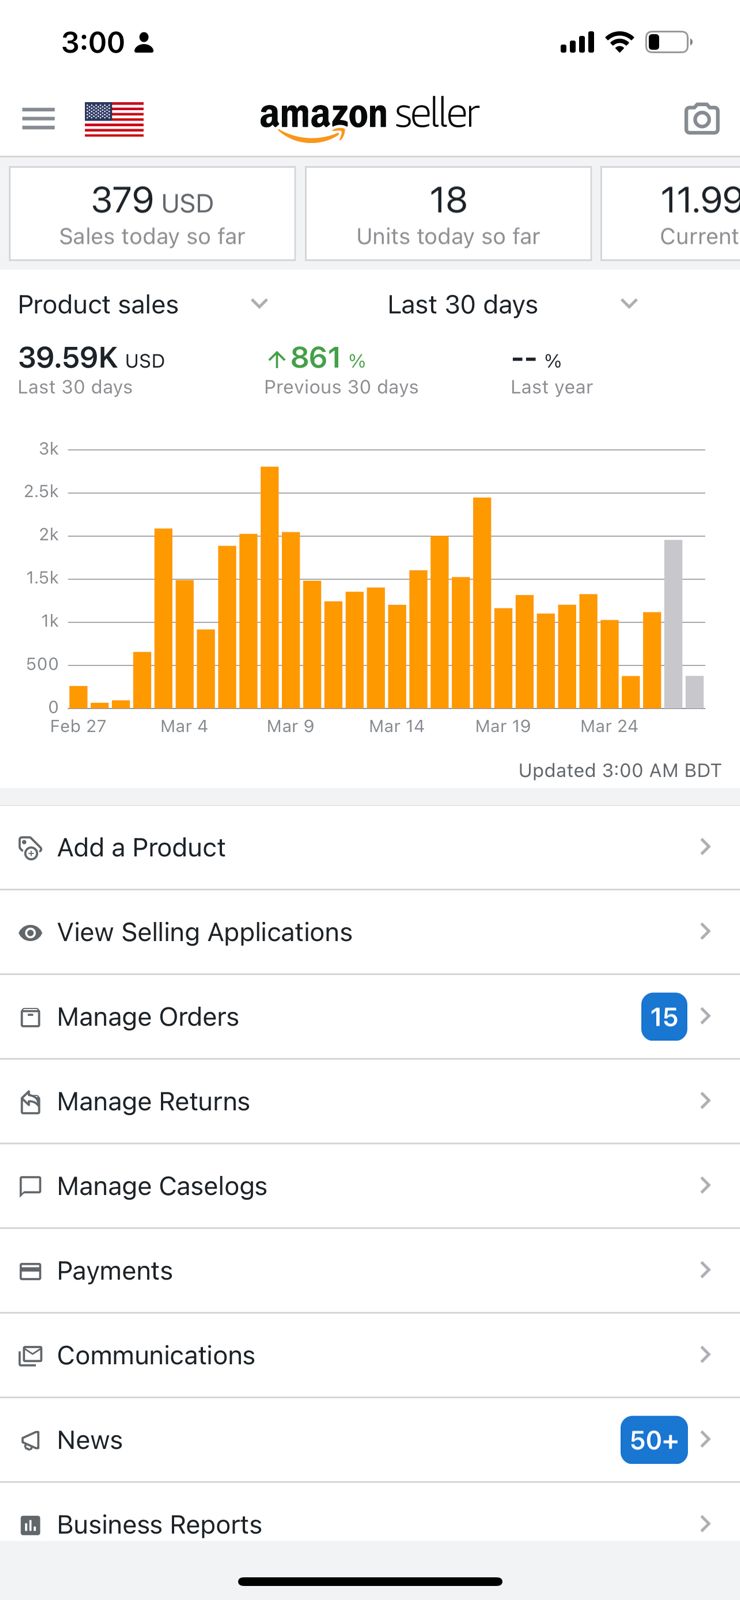Open the Communications menu item
740x1600 pixels.
pyautogui.click(x=156, y=1356)
